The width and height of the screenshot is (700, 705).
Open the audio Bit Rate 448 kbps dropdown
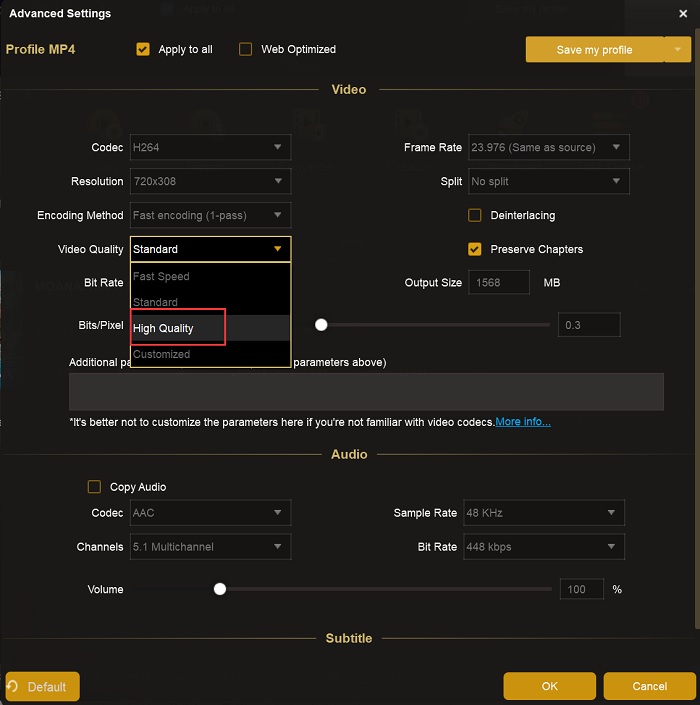(544, 547)
